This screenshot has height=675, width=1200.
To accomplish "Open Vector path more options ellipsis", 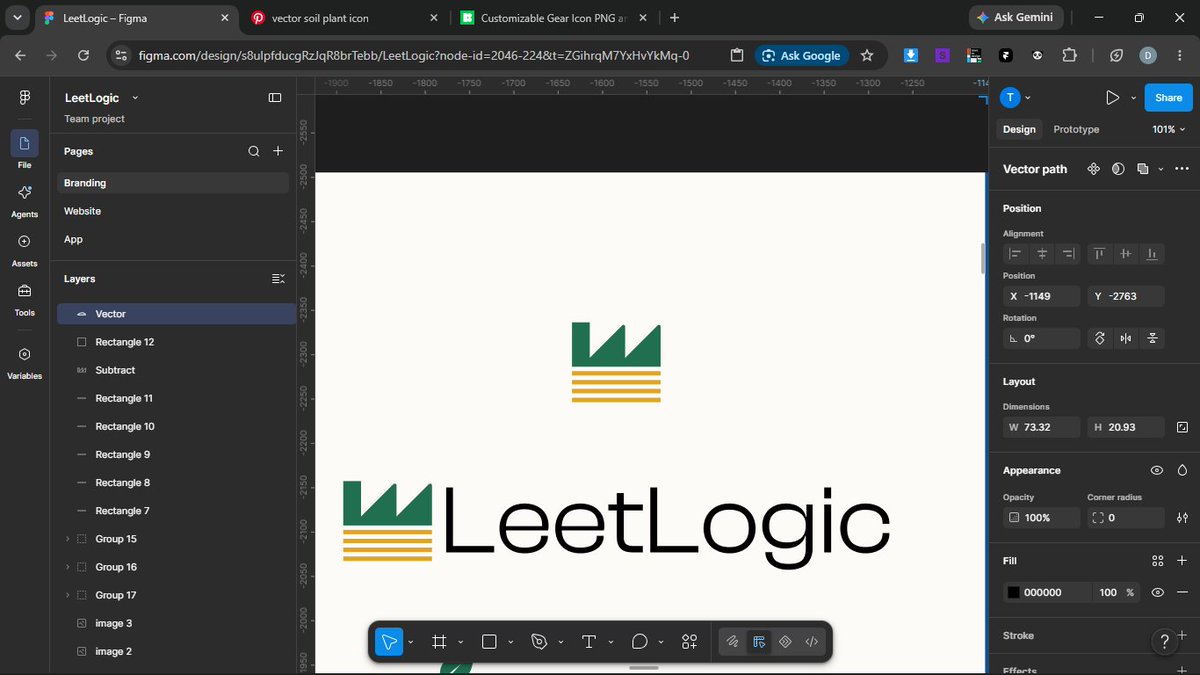I will pos(1181,169).
